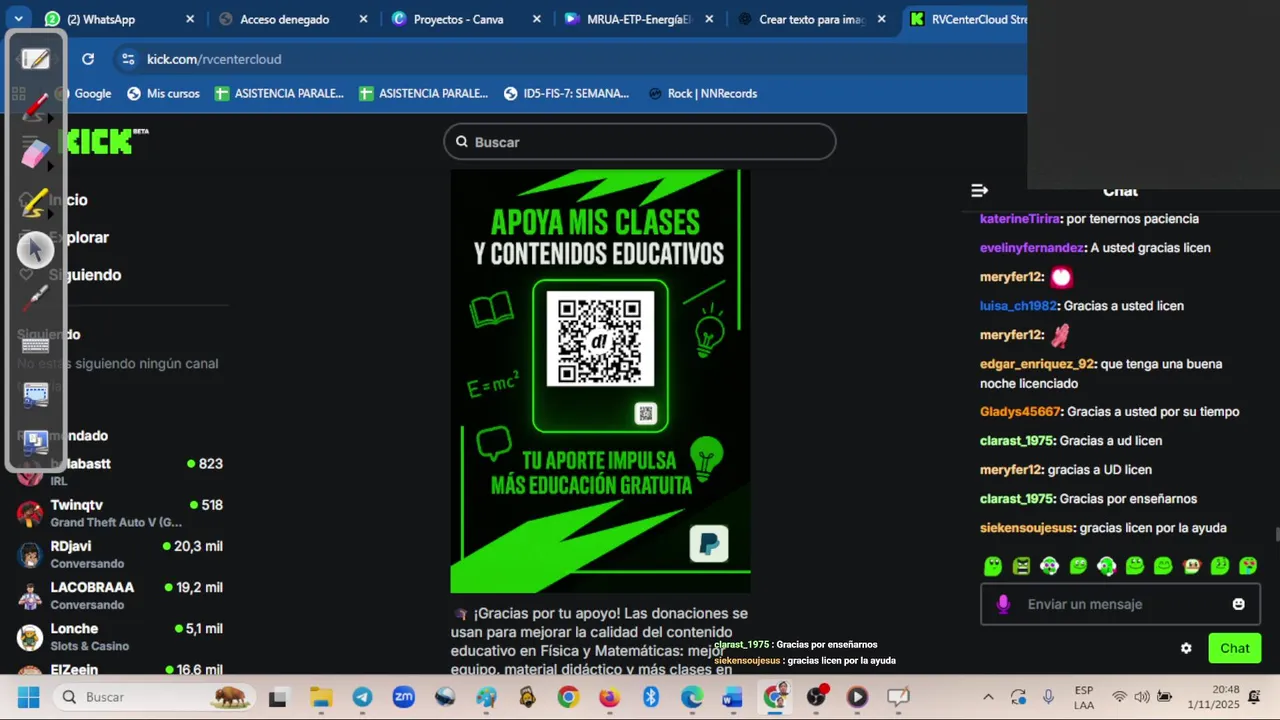Open the Mis cursos bookmark
The image size is (1280, 720).
click(x=163, y=93)
